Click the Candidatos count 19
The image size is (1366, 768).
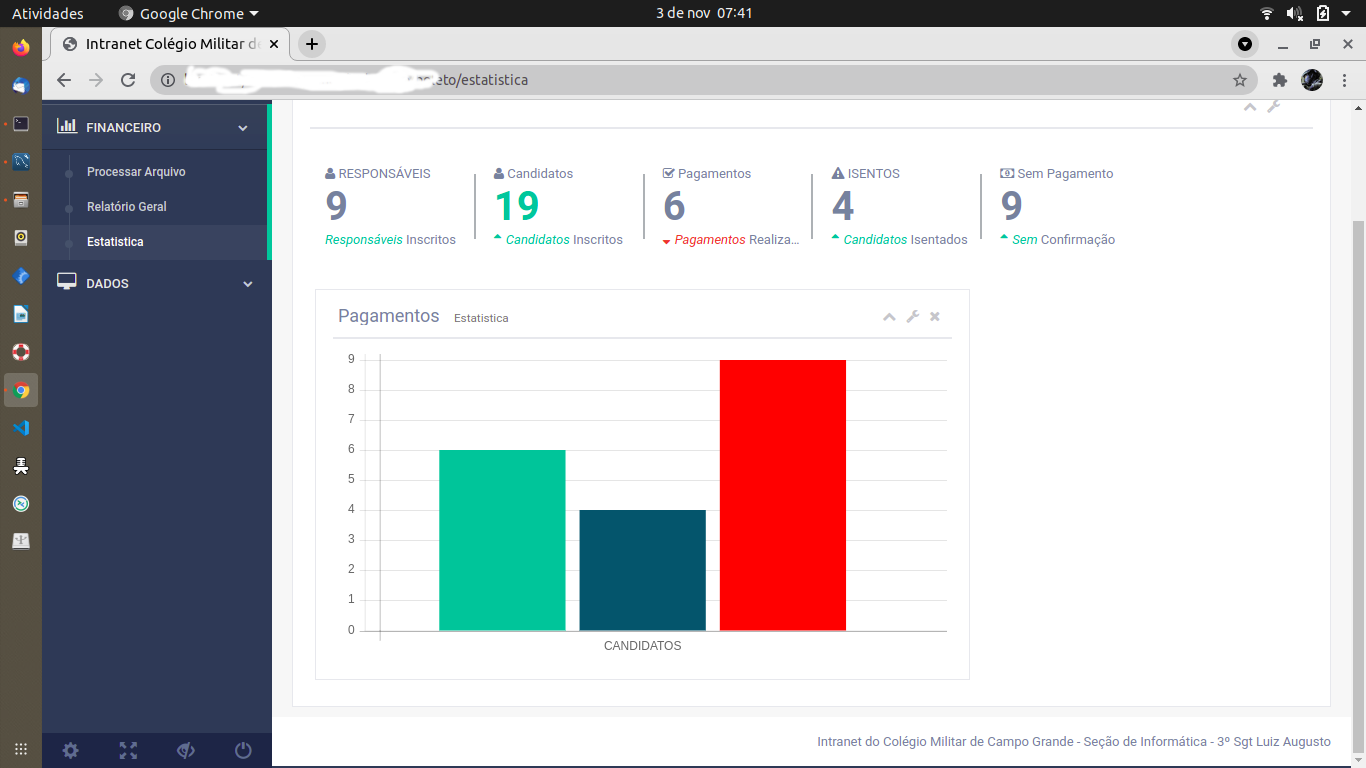pos(517,206)
